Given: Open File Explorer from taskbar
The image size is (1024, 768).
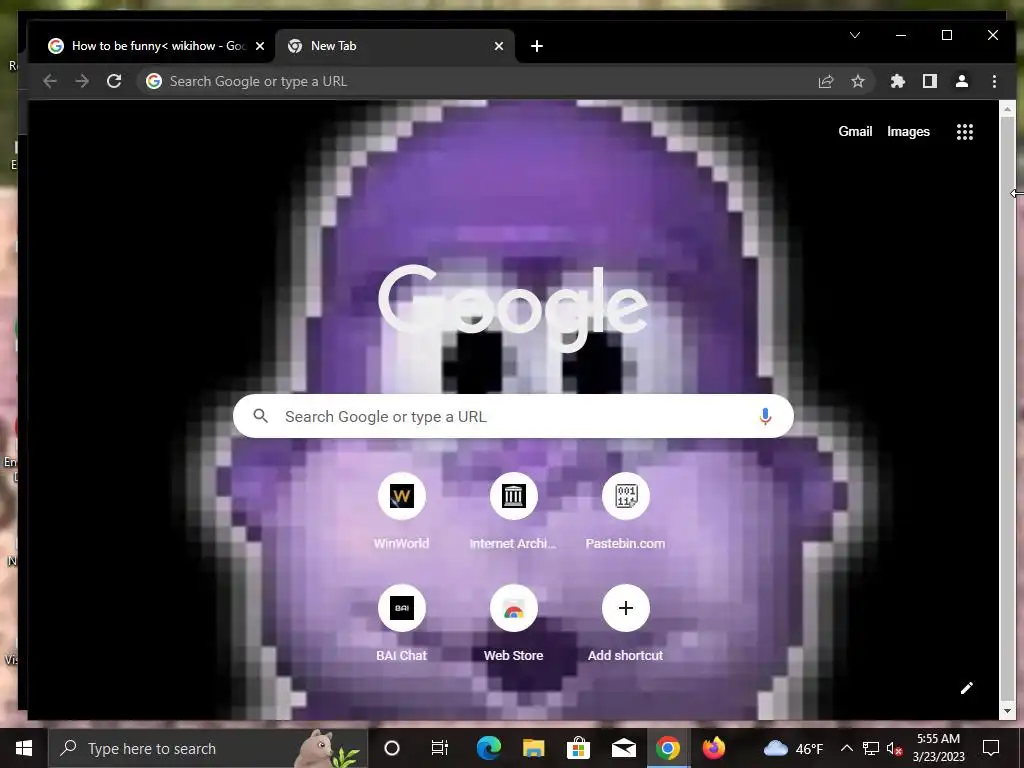Looking at the screenshot, I should [x=533, y=748].
